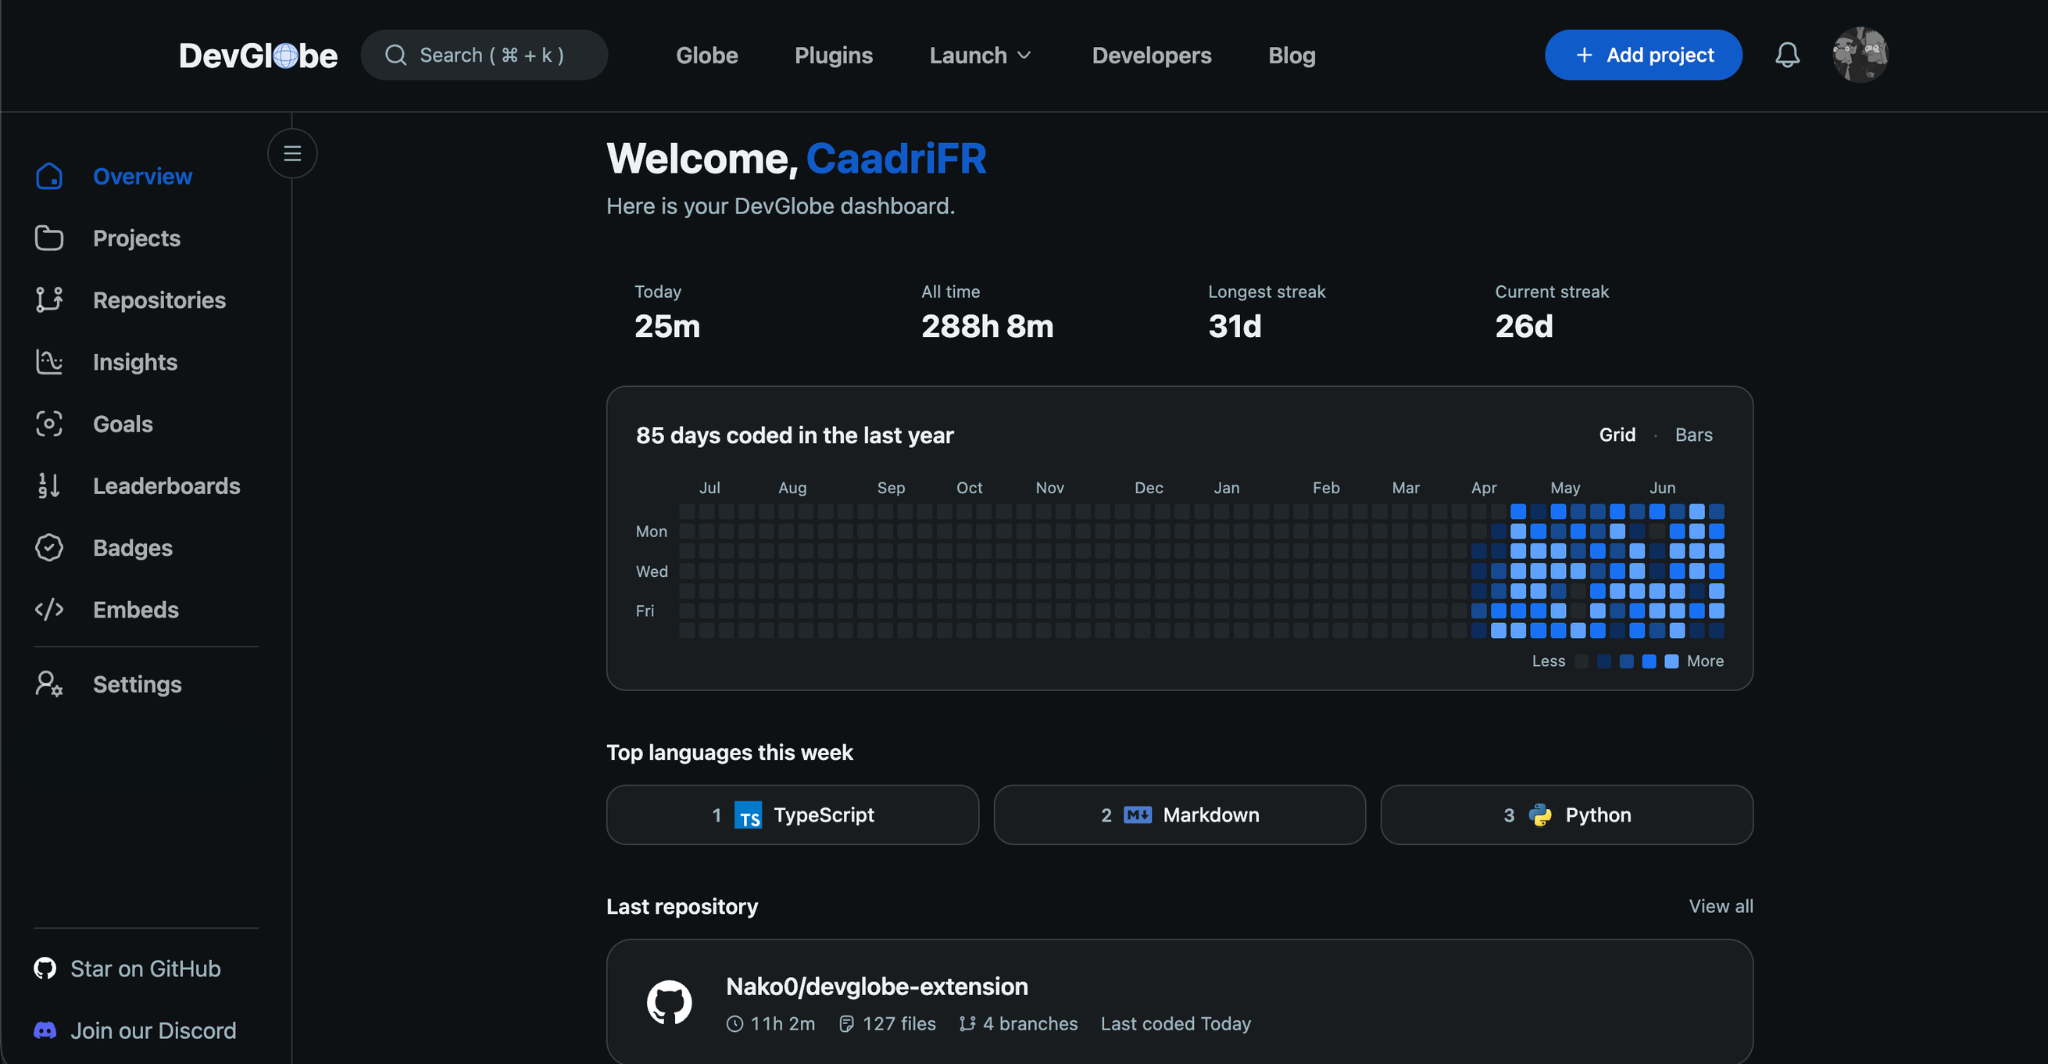Click the files icon beside 127 files
The height and width of the screenshot is (1064, 2048).
847,1024
